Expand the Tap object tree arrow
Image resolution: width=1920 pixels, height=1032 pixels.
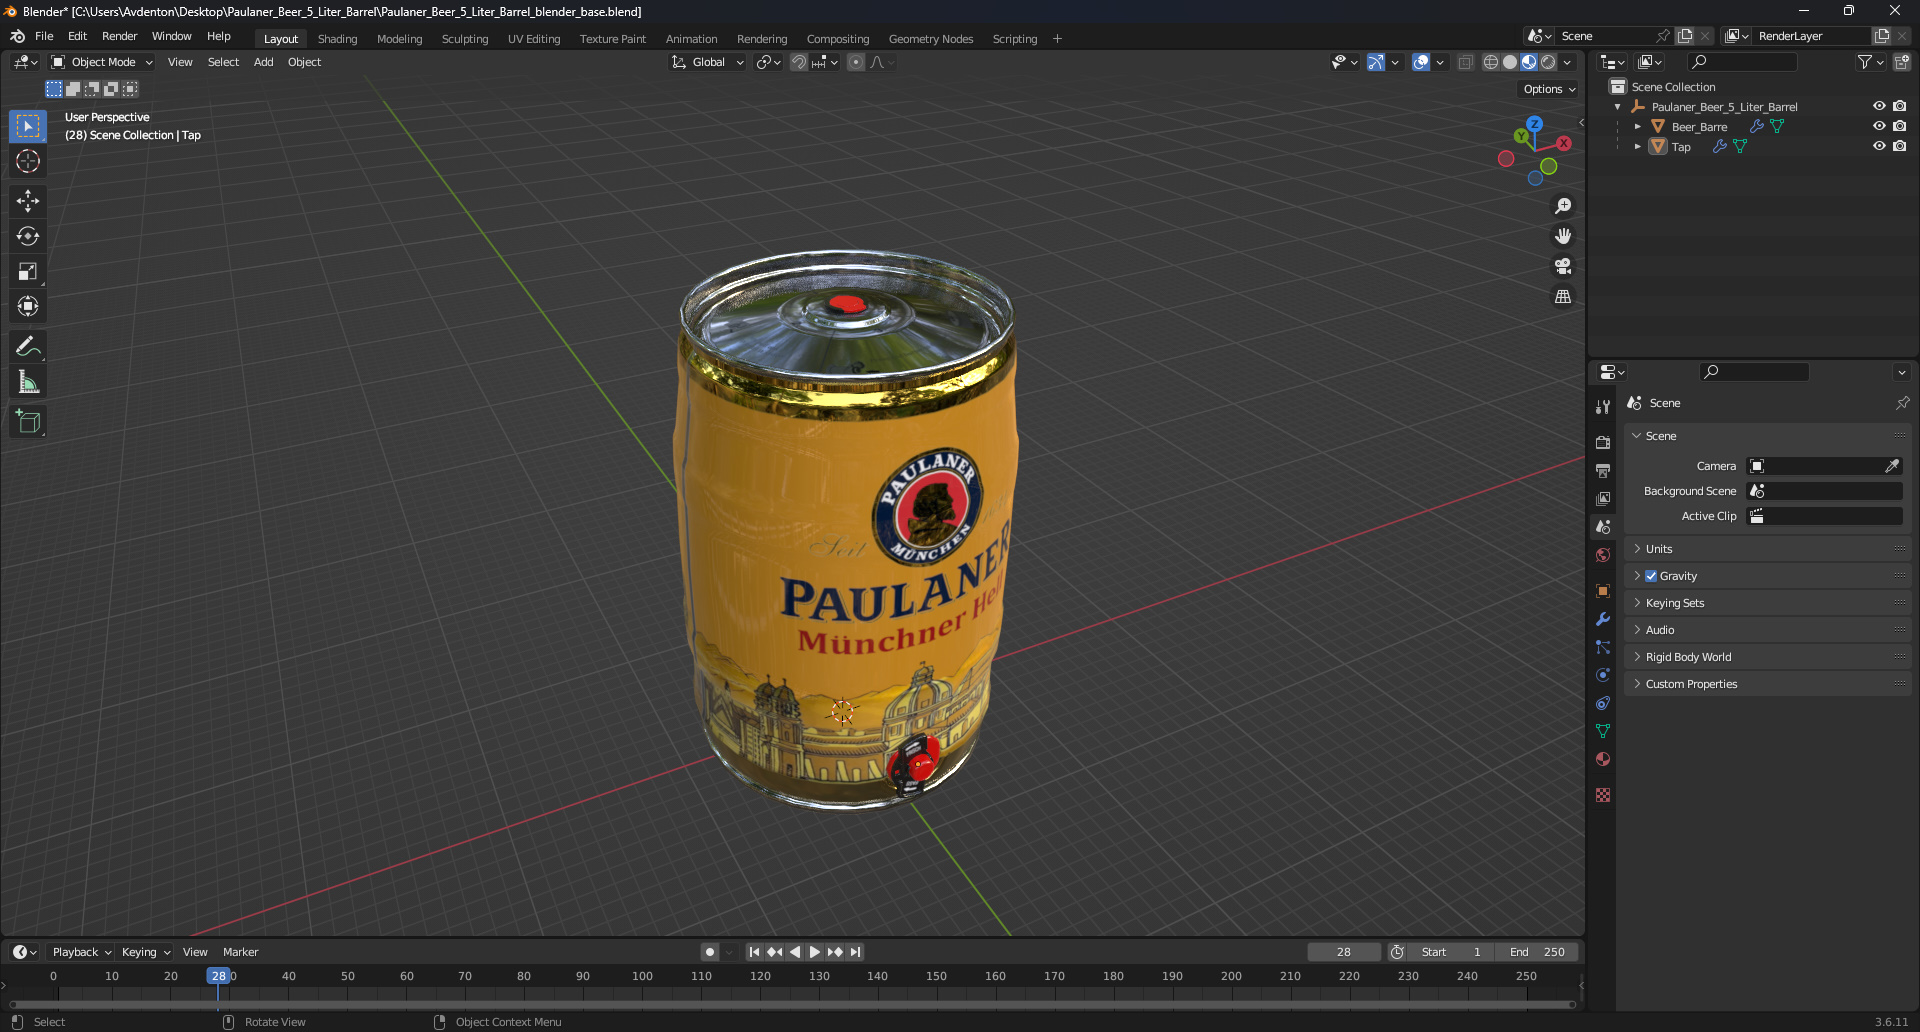tap(1637, 147)
